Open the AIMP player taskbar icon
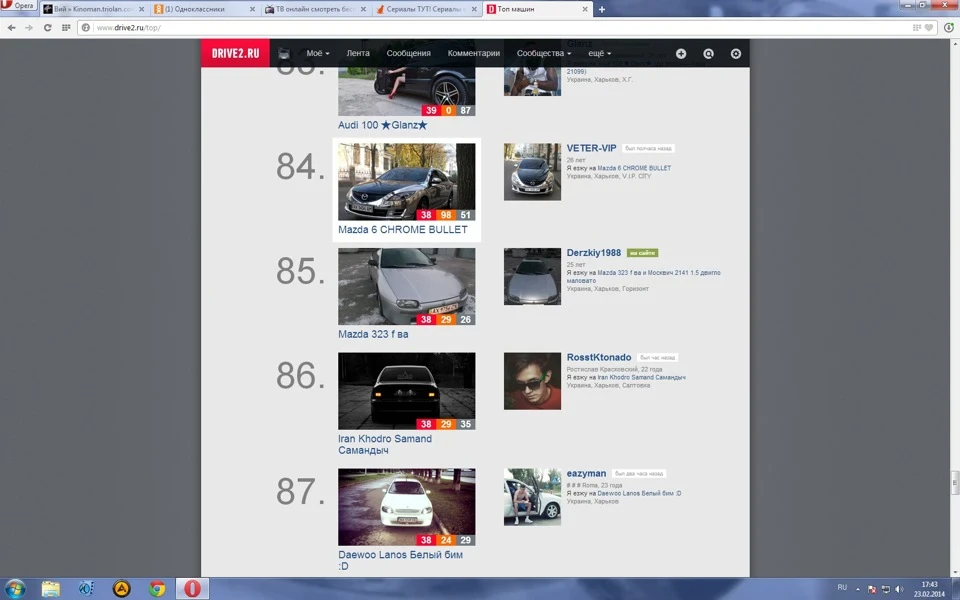Screen dimensions: 960x600 tap(122, 588)
